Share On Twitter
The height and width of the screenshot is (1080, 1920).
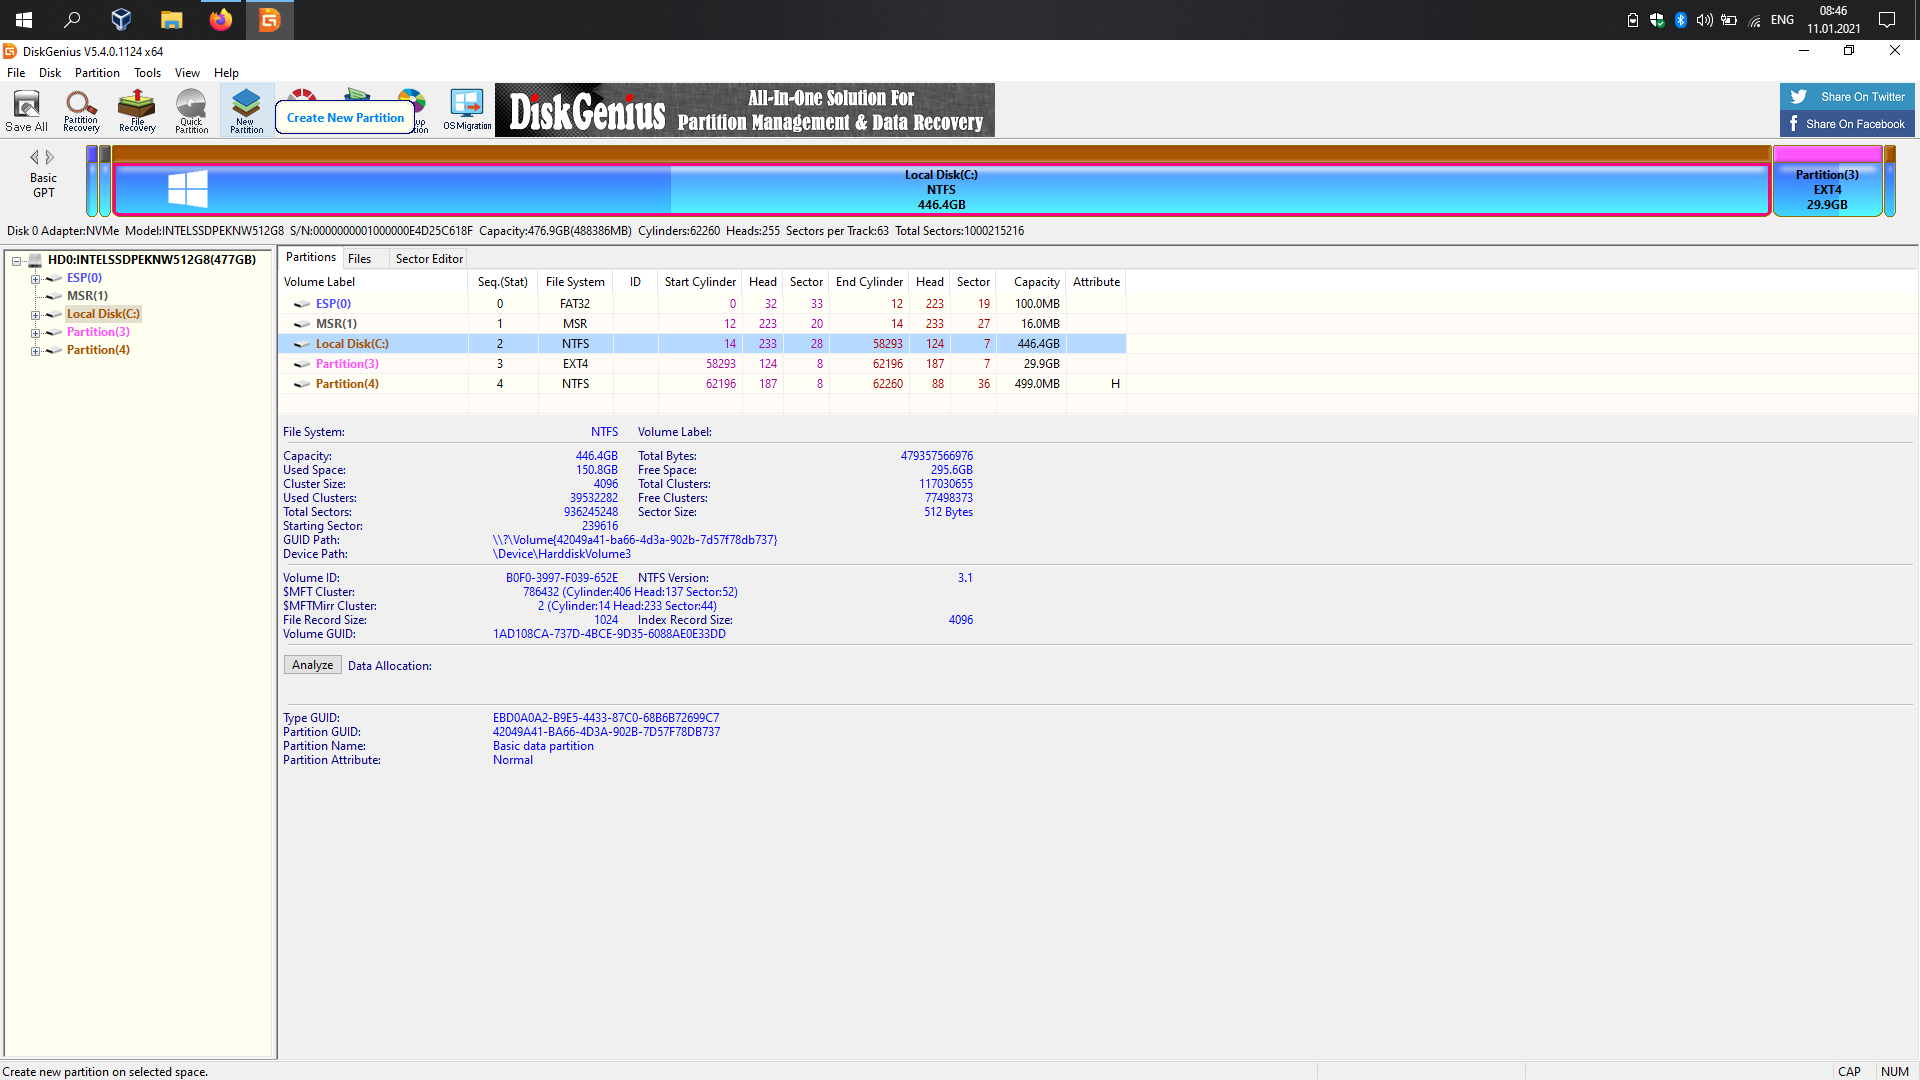1847,97
